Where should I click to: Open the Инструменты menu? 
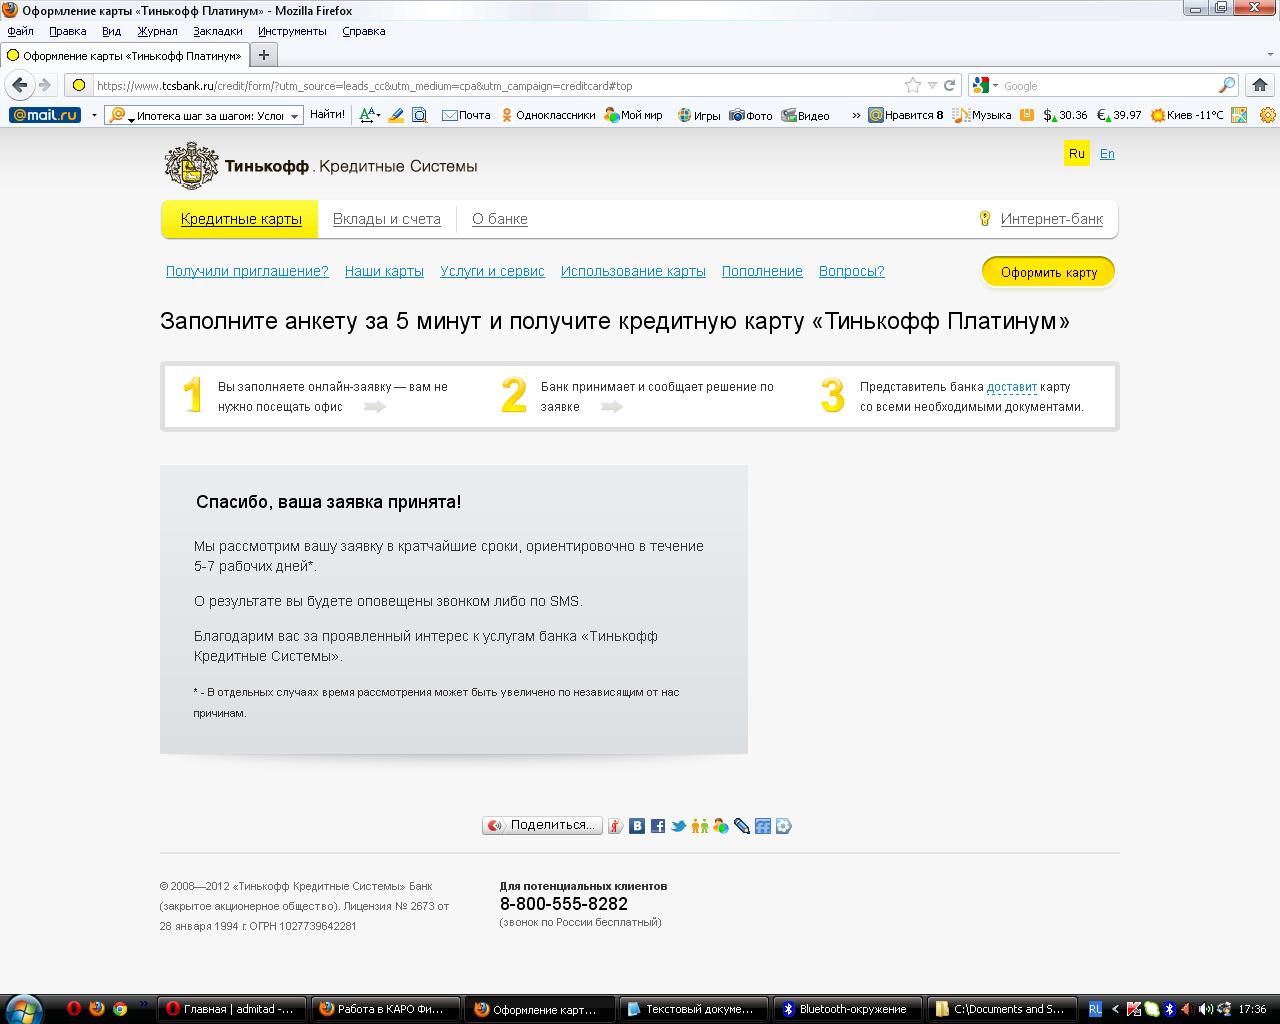292,31
